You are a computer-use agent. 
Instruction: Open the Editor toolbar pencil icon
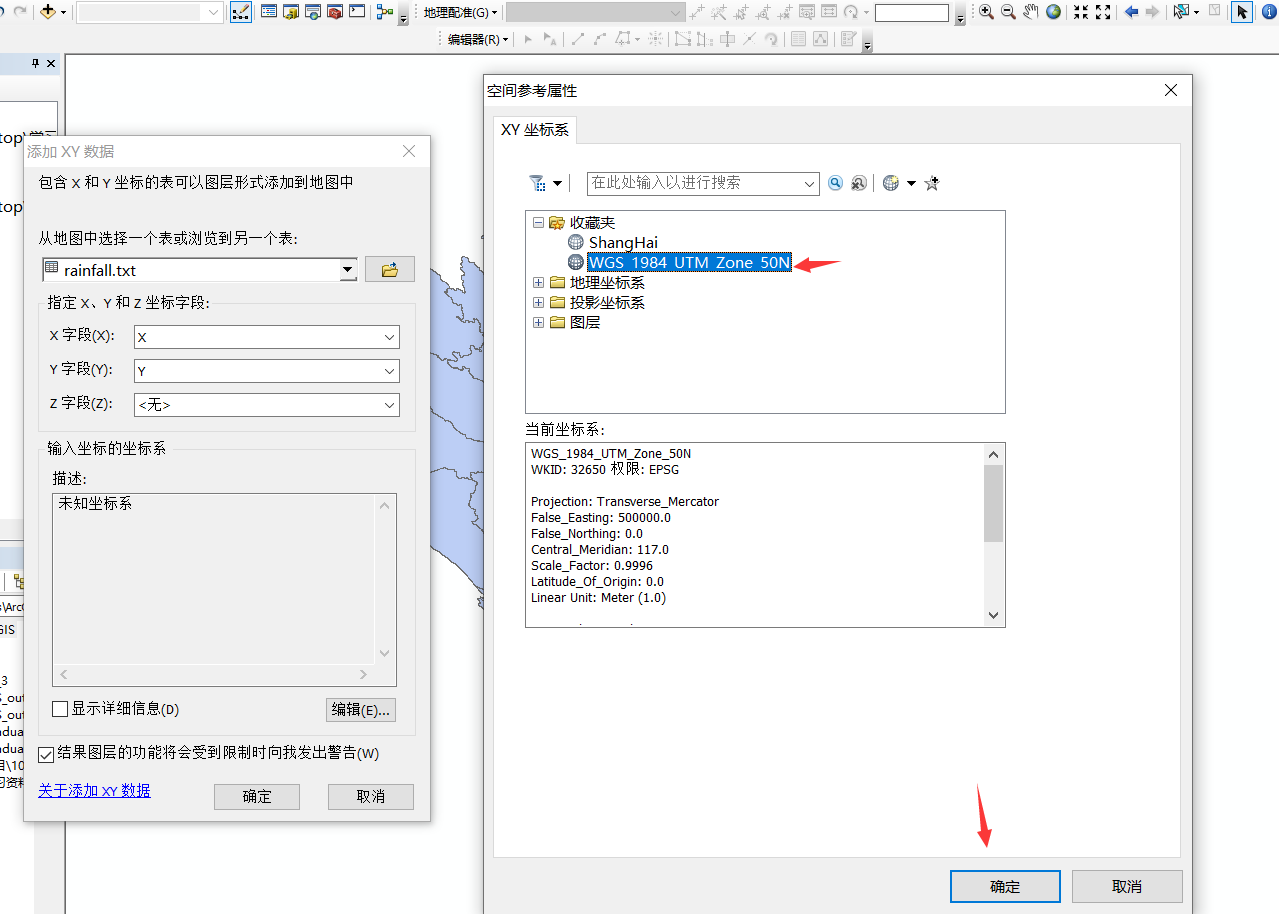240,12
